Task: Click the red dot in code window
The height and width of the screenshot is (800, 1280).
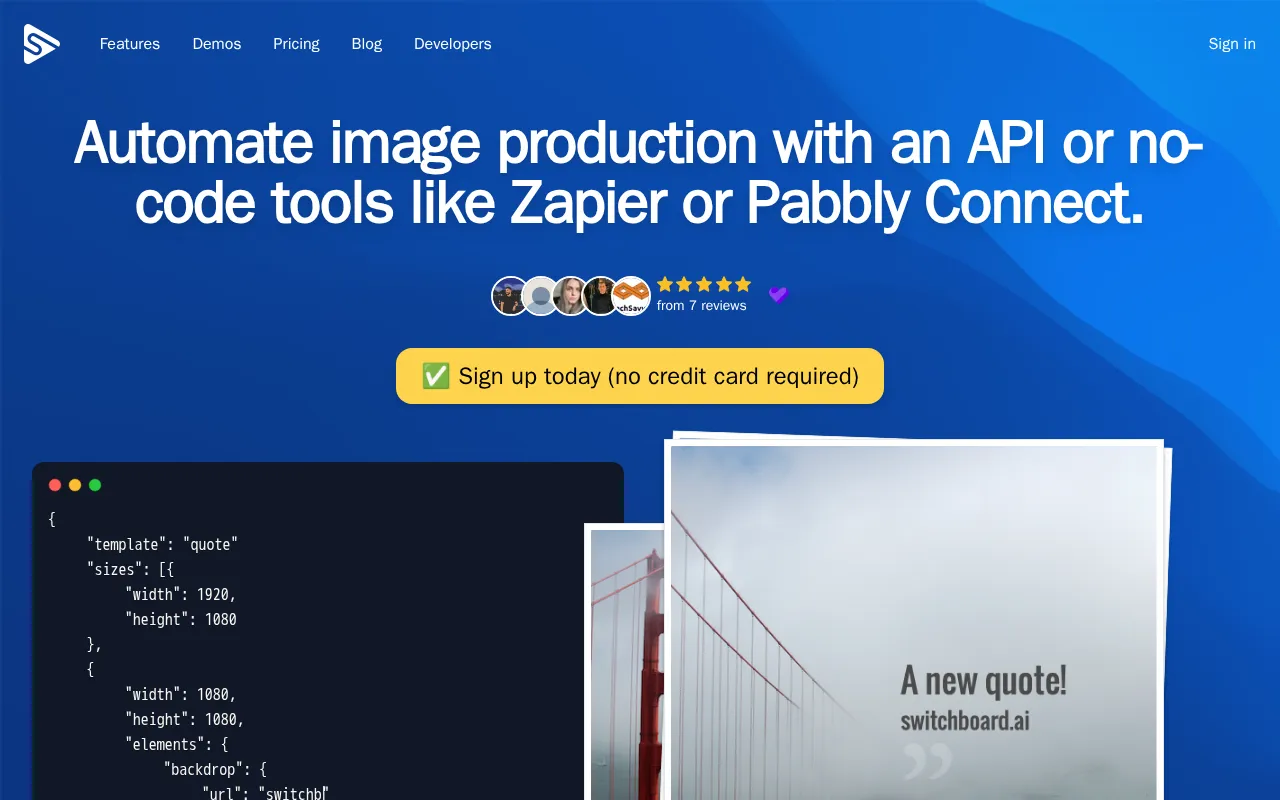Action: coord(55,485)
